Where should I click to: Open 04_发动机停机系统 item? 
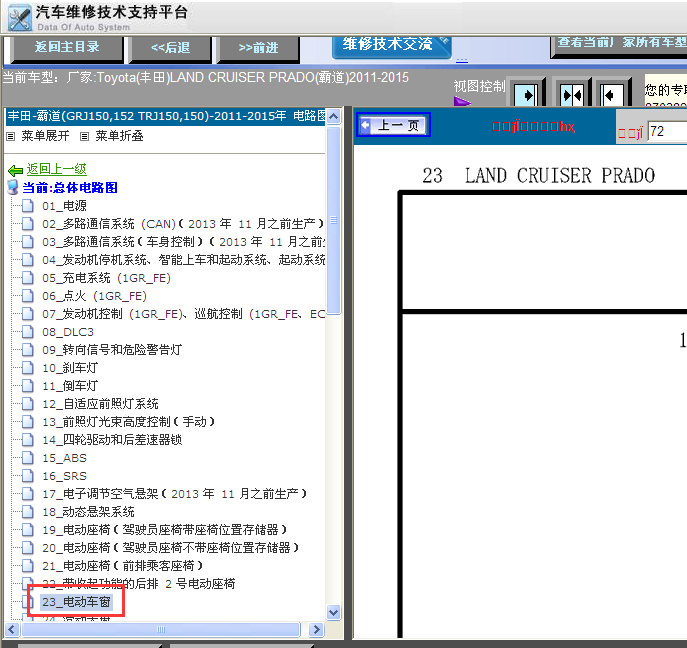click(x=183, y=260)
